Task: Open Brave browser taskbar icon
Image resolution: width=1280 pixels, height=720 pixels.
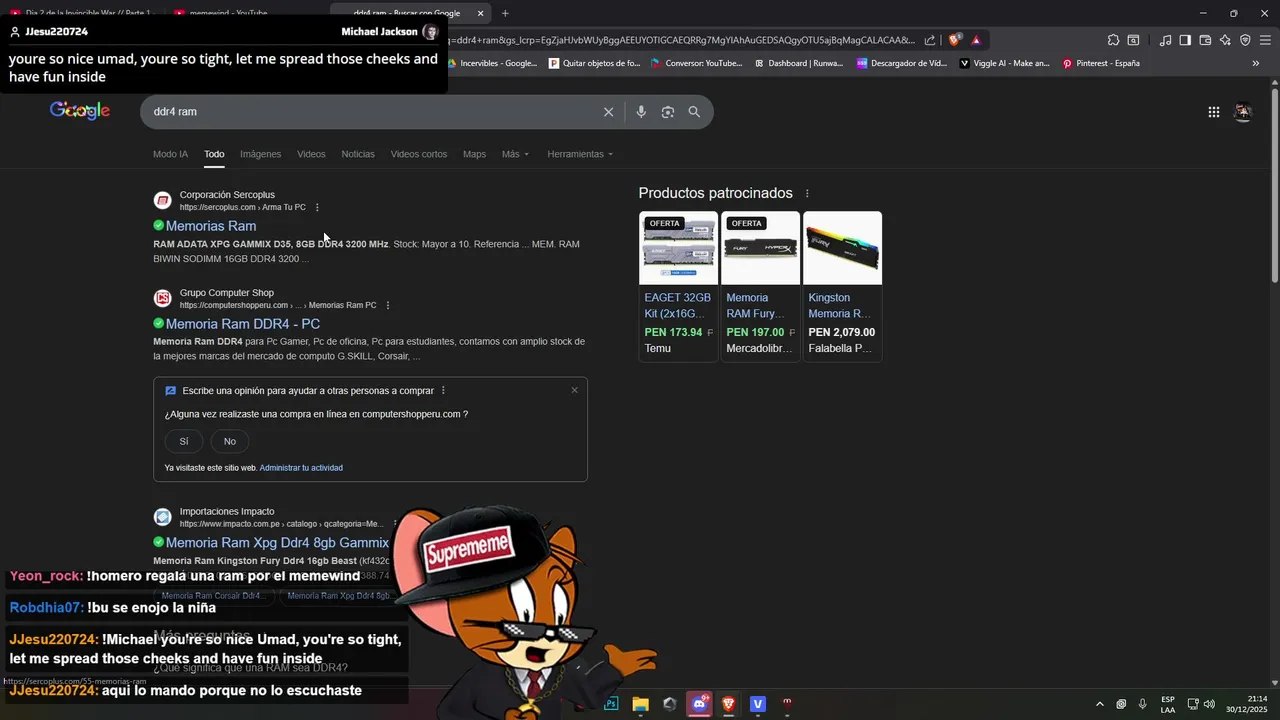Action: click(x=729, y=704)
